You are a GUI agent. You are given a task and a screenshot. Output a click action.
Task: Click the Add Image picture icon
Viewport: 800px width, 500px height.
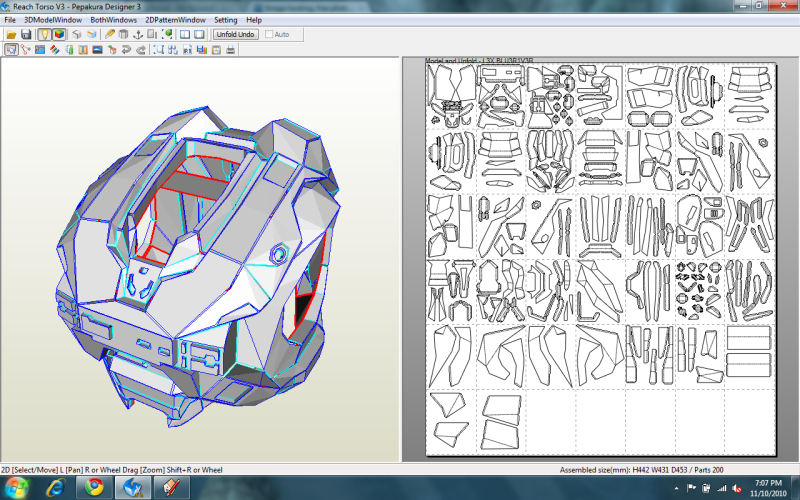(97, 49)
